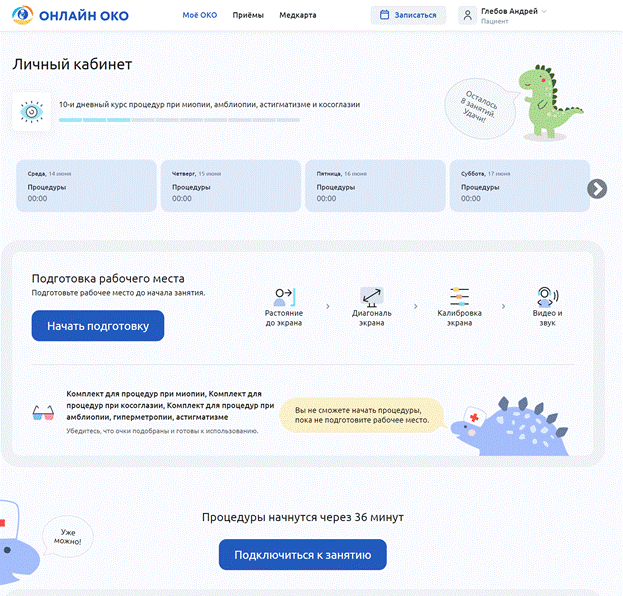Select the Расстояние до экрана icon
Image resolution: width=623 pixels, height=596 pixels.
click(283, 296)
